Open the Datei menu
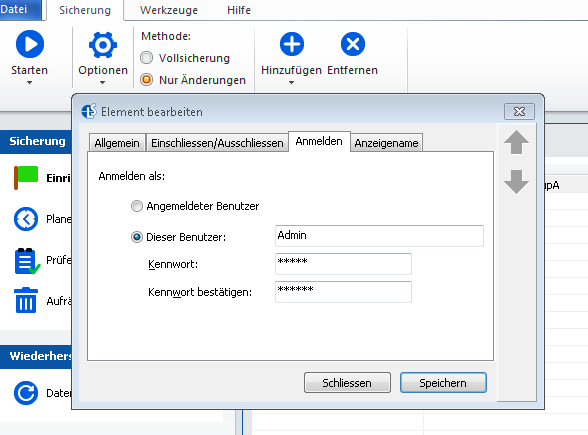 [x=20, y=10]
